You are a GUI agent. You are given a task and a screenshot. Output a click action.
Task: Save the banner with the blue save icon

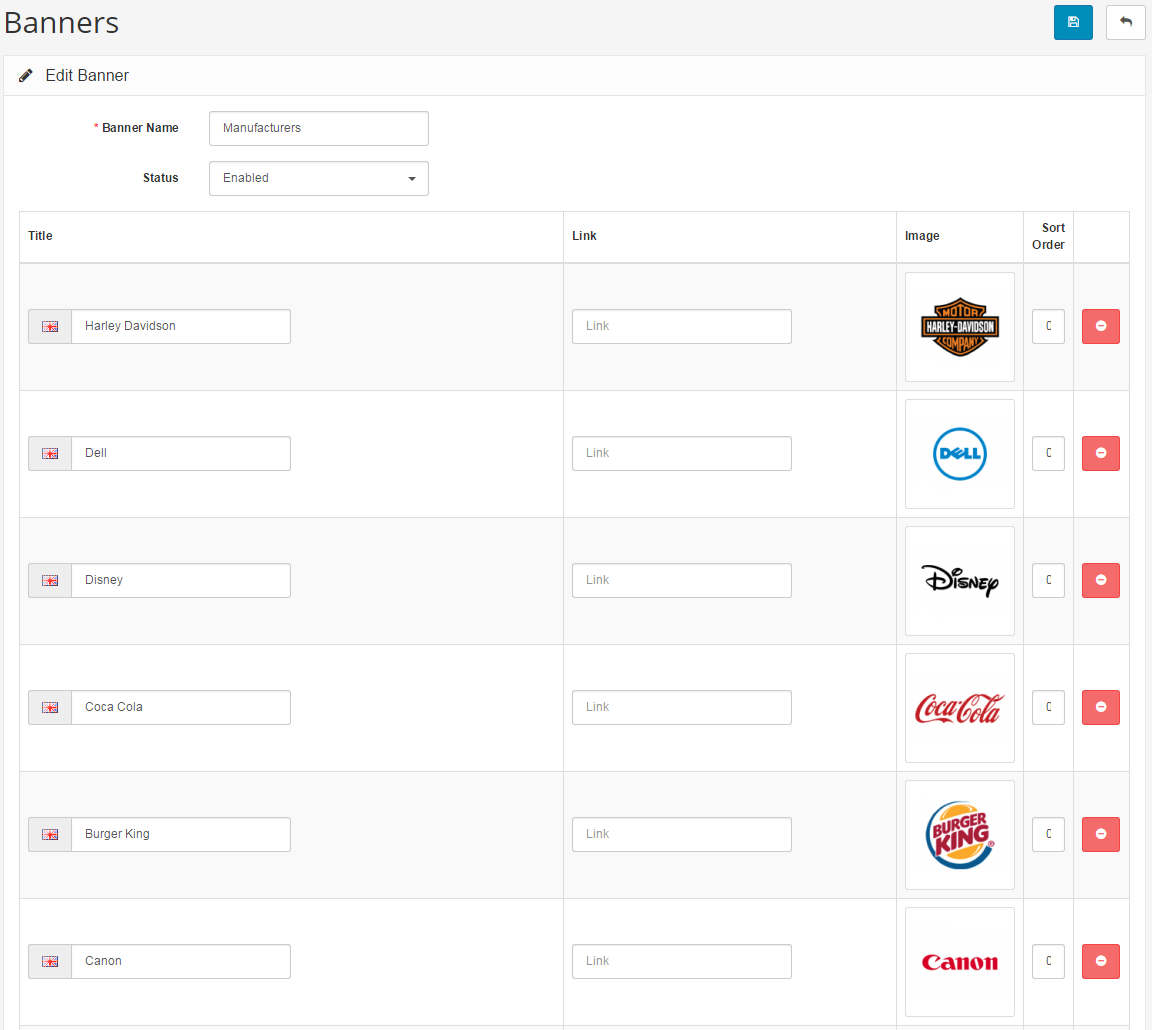[x=1073, y=22]
